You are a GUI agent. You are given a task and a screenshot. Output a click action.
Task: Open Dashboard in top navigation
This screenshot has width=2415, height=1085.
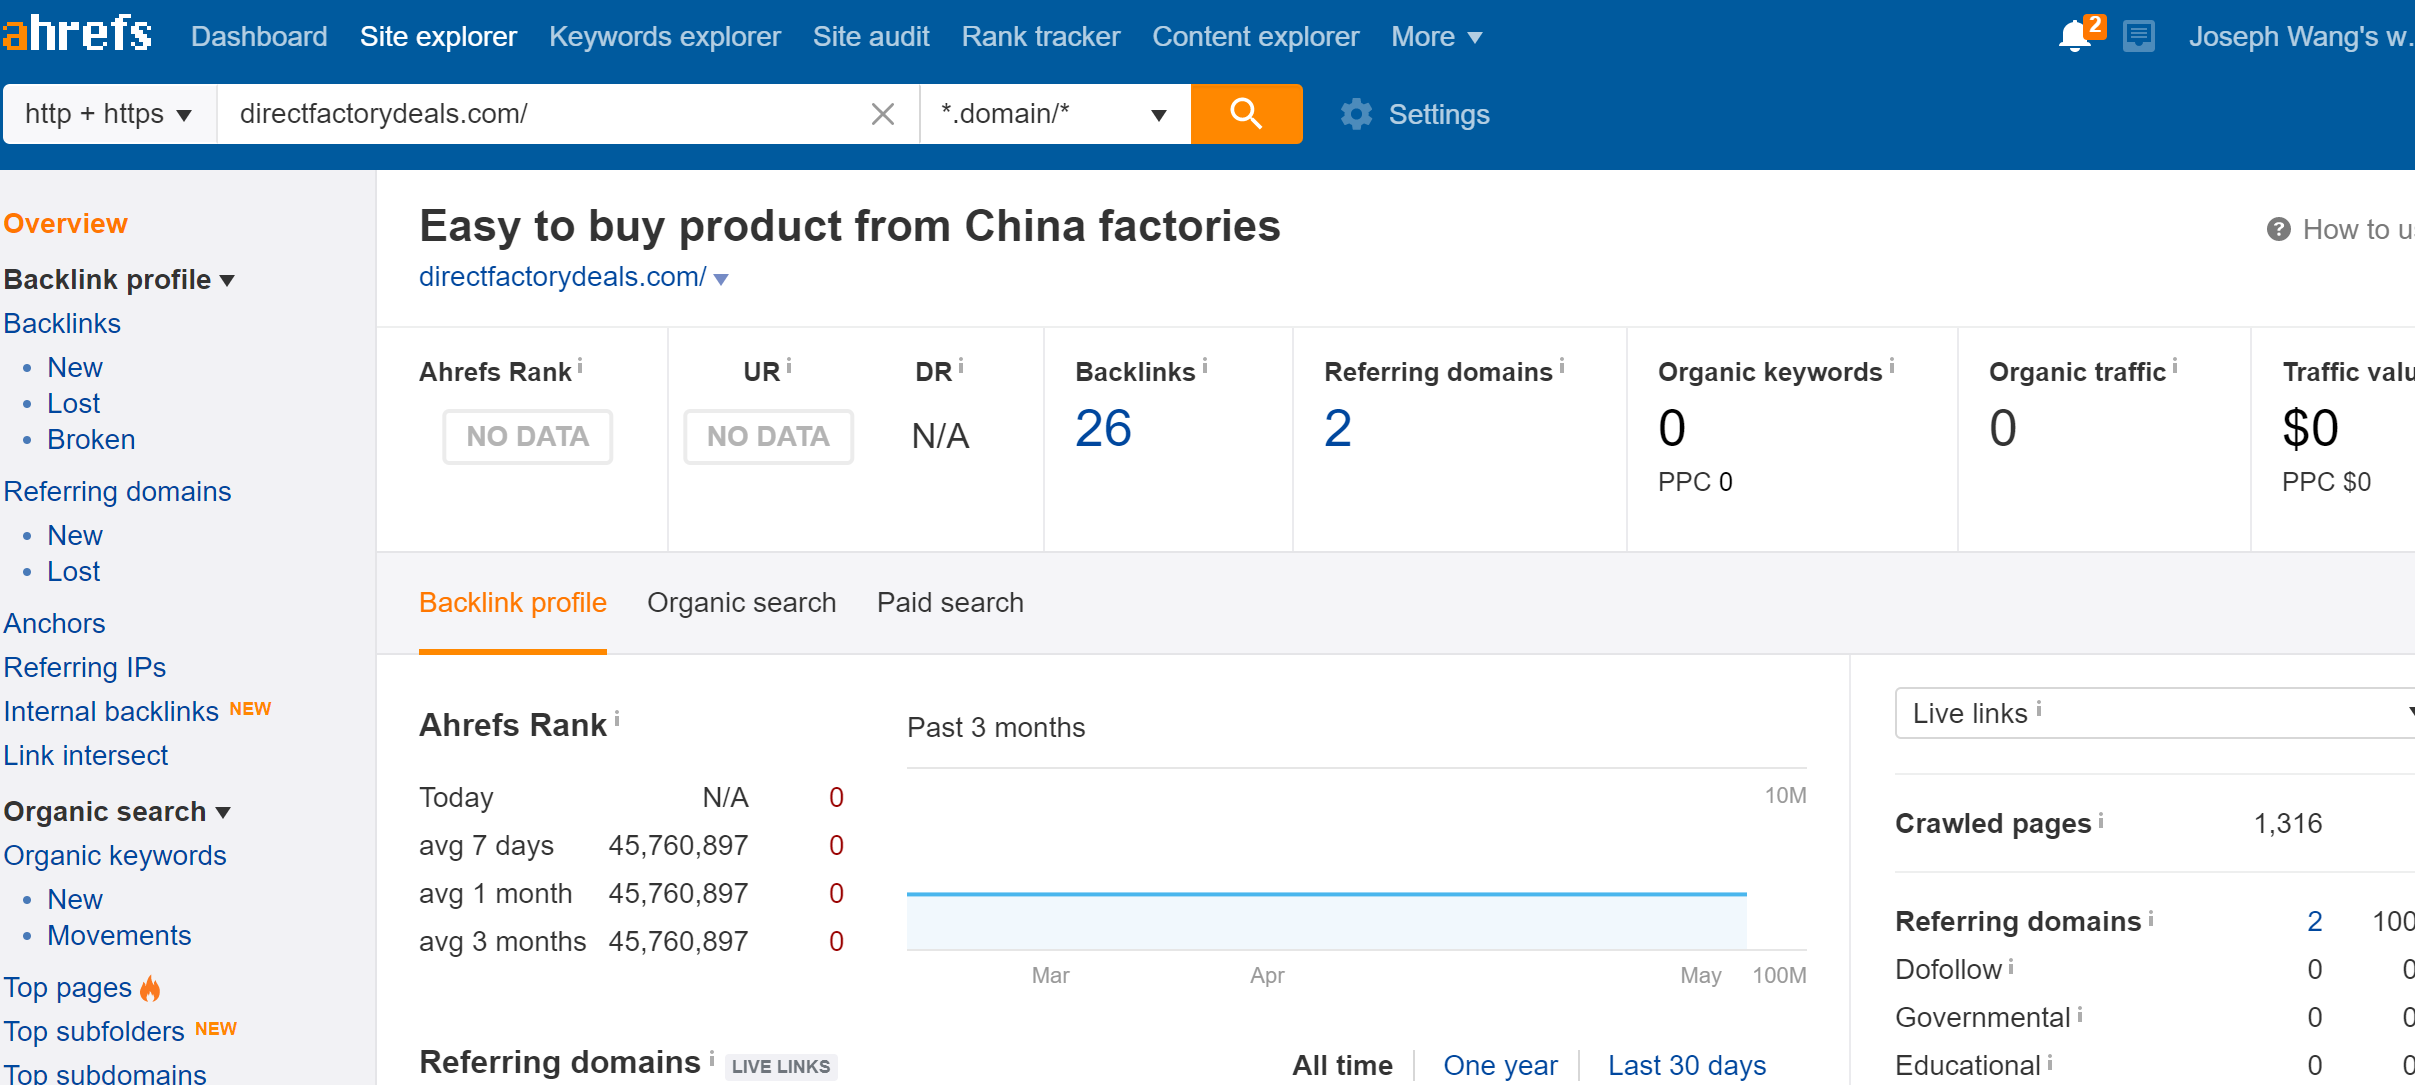click(x=259, y=37)
